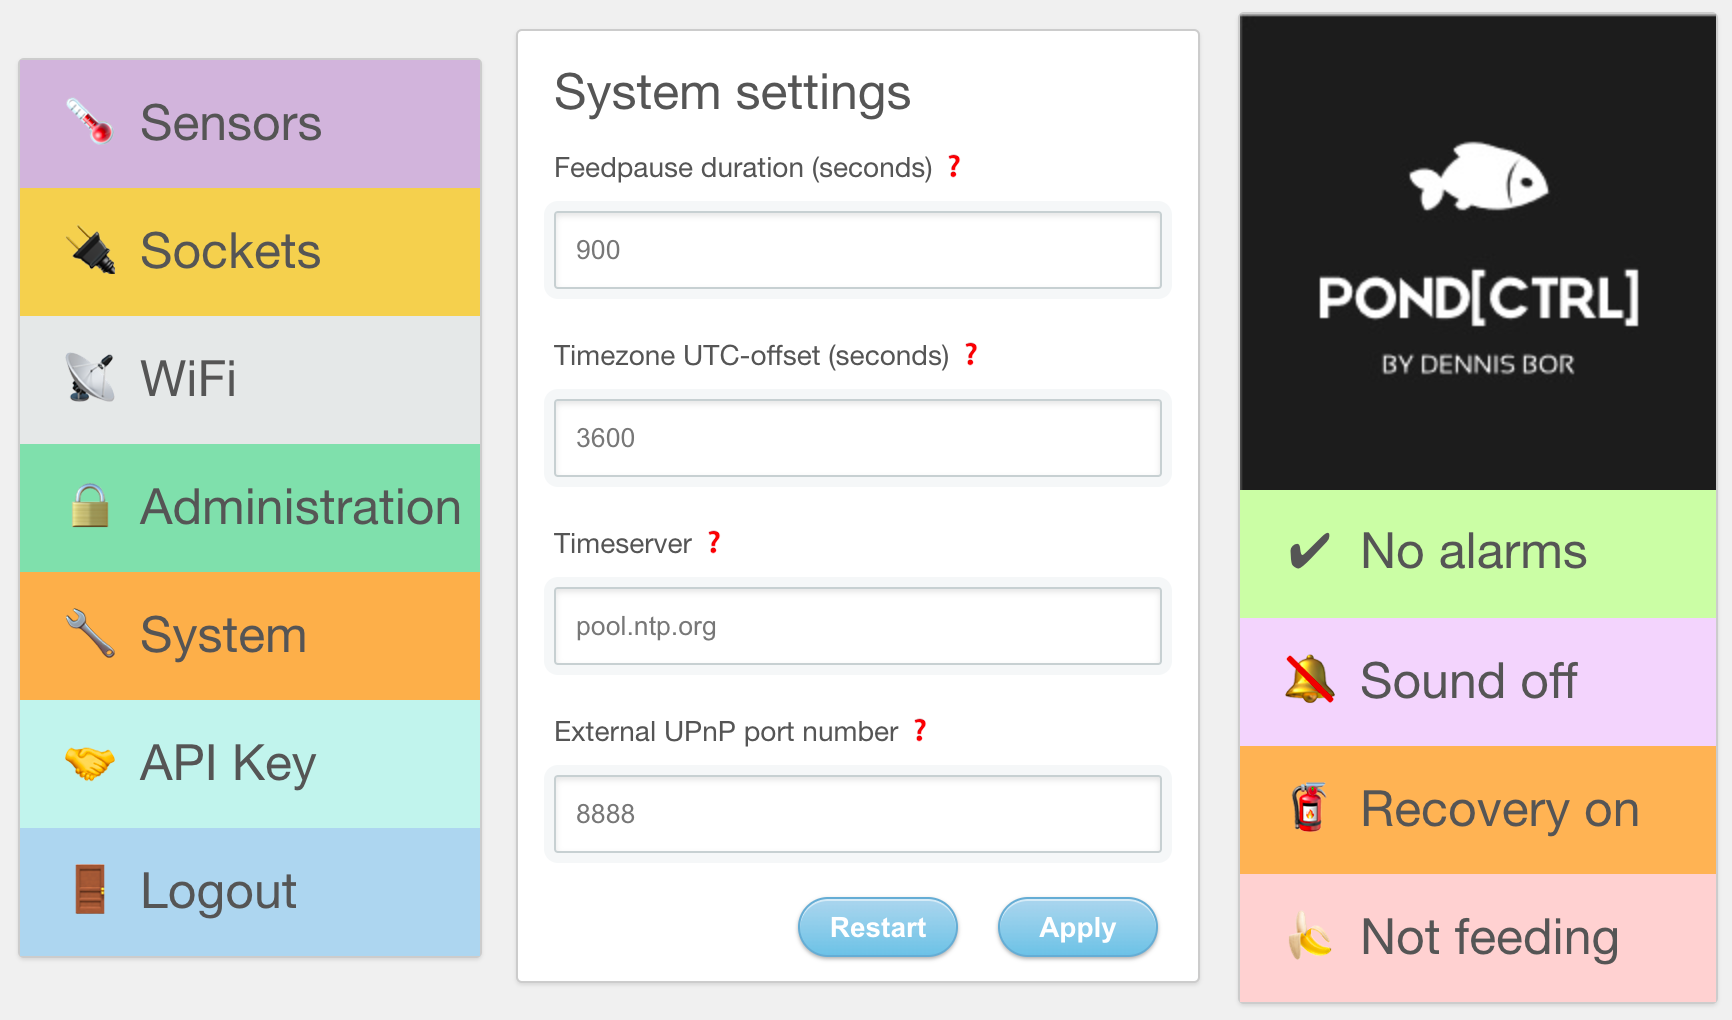
Task: Toggle the Not feeding status
Action: [x=1478, y=938]
